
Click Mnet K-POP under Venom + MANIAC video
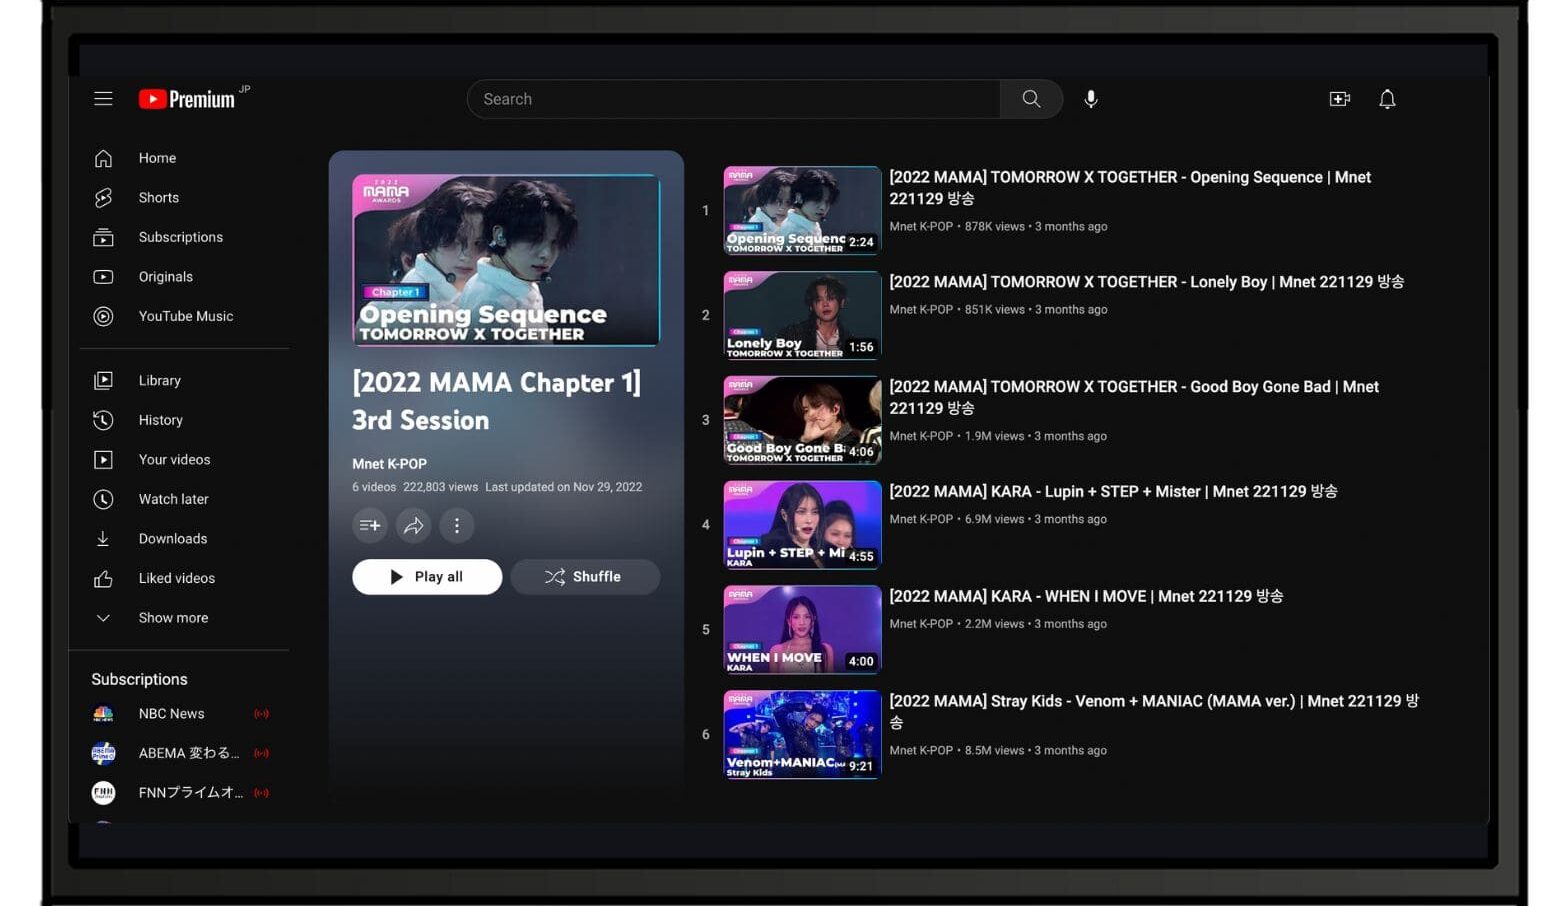921,751
